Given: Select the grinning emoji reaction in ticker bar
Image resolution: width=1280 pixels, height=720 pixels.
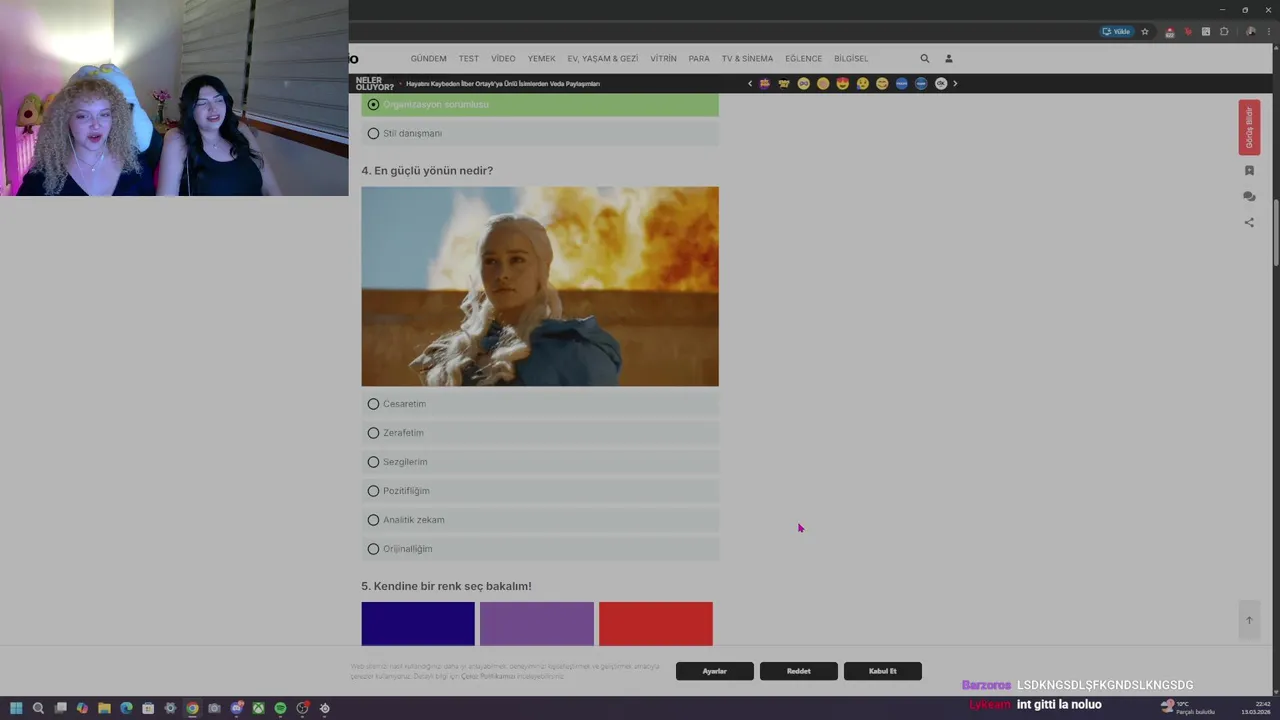Looking at the screenshot, I should [882, 84].
